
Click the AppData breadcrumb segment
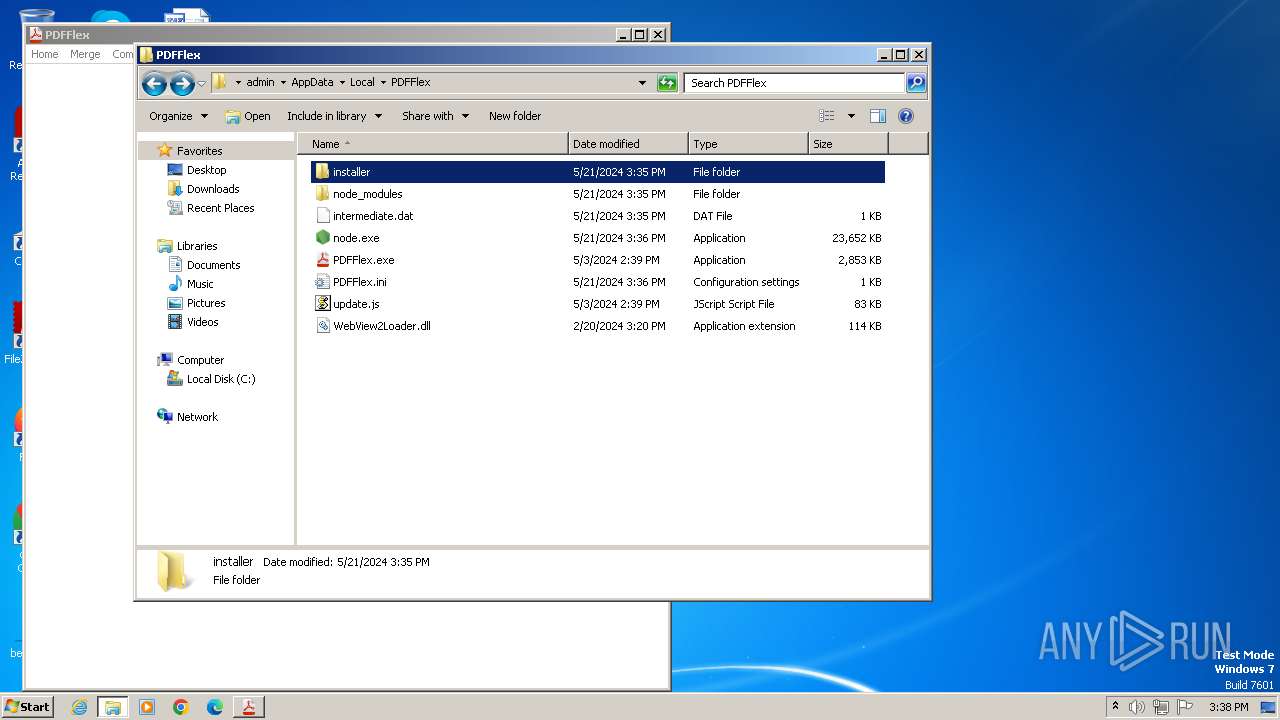pos(312,83)
